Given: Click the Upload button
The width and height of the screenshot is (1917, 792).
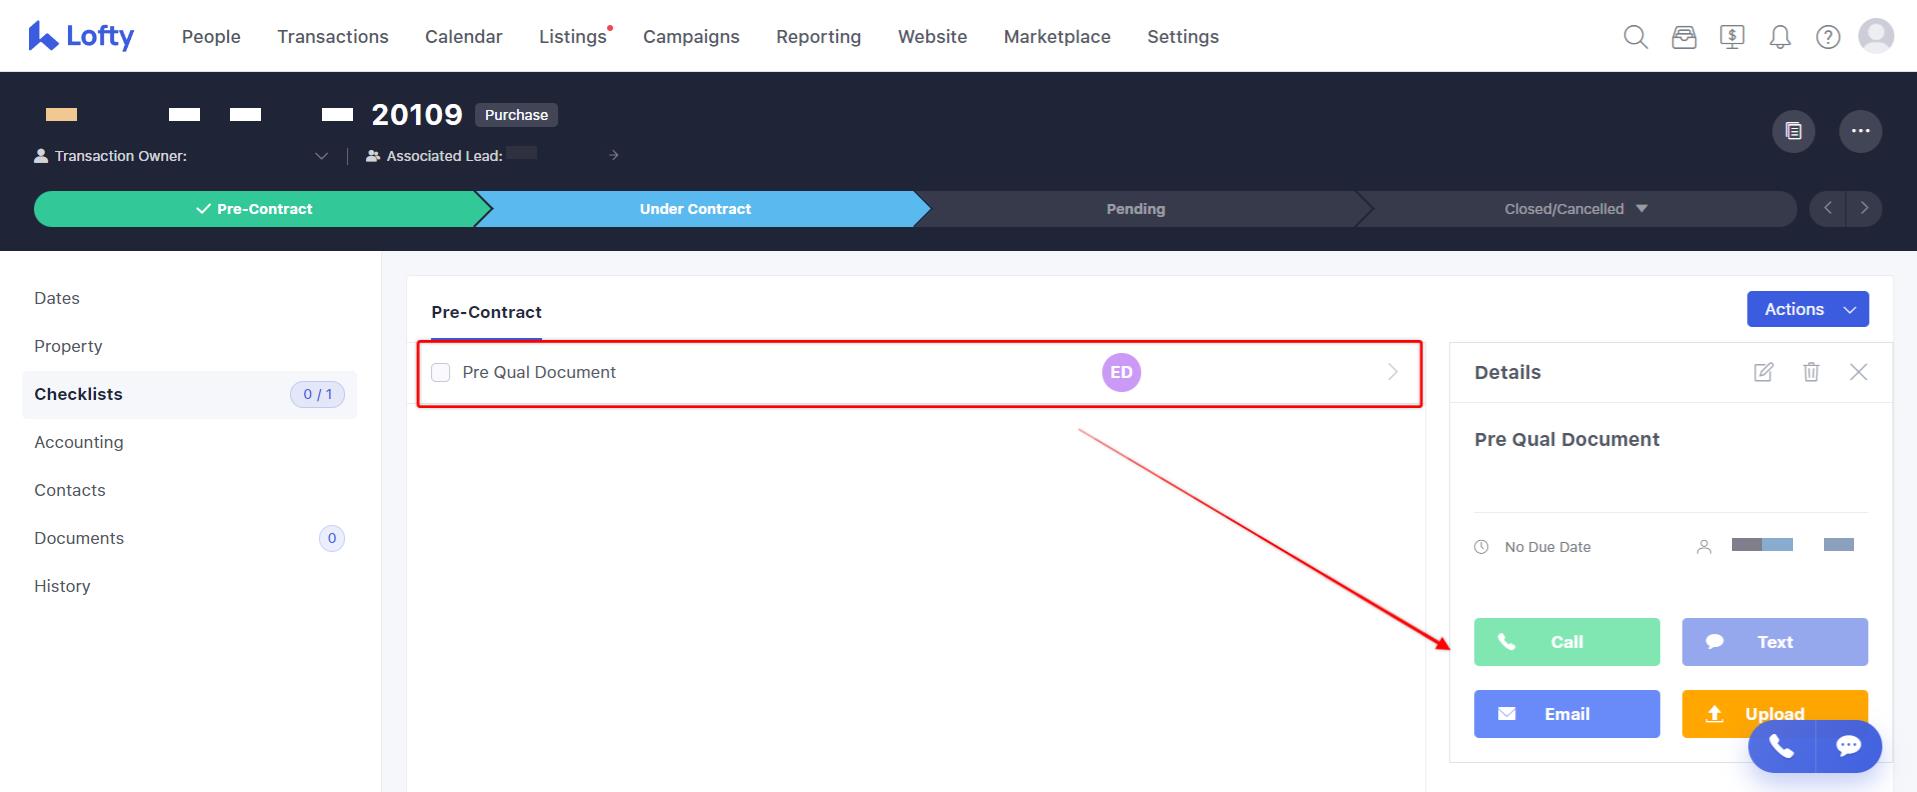Looking at the screenshot, I should click(1774, 714).
